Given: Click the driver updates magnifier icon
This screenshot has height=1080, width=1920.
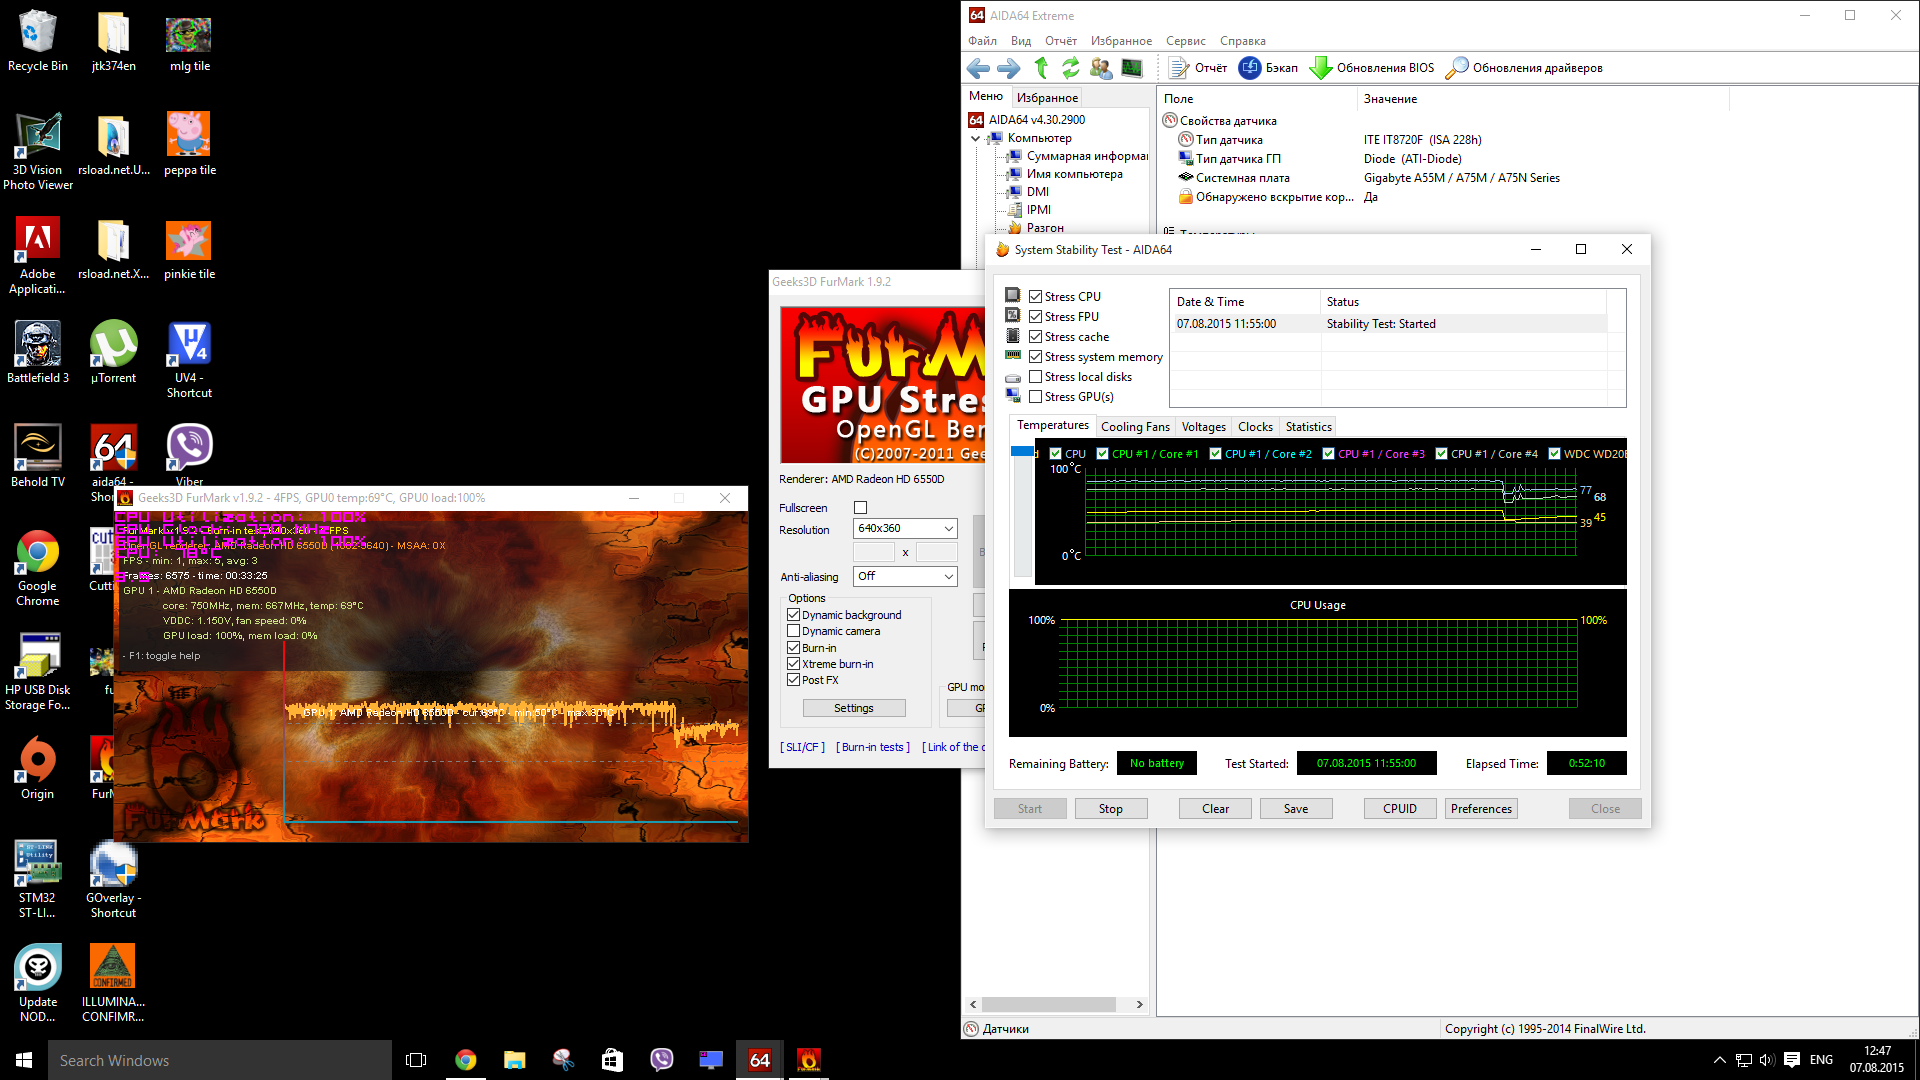Looking at the screenshot, I should pos(1457,68).
